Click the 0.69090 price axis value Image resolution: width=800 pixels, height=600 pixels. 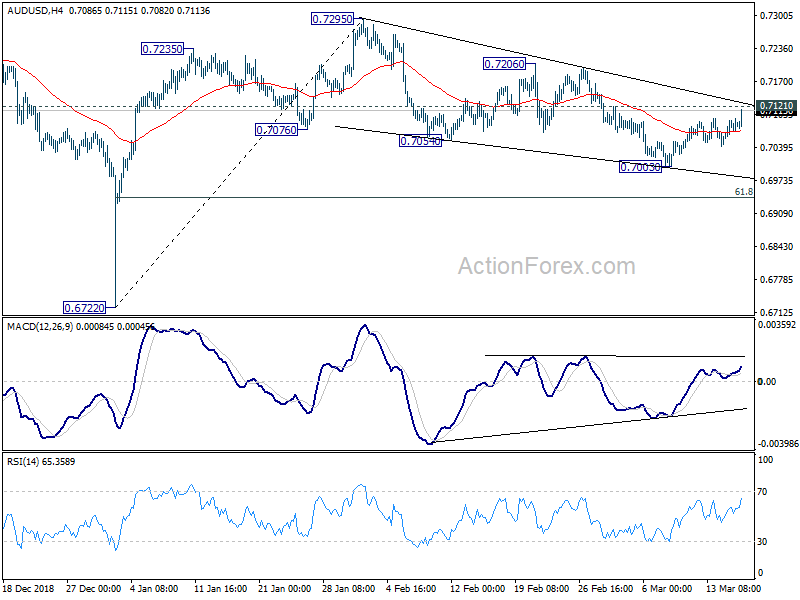tap(777, 214)
